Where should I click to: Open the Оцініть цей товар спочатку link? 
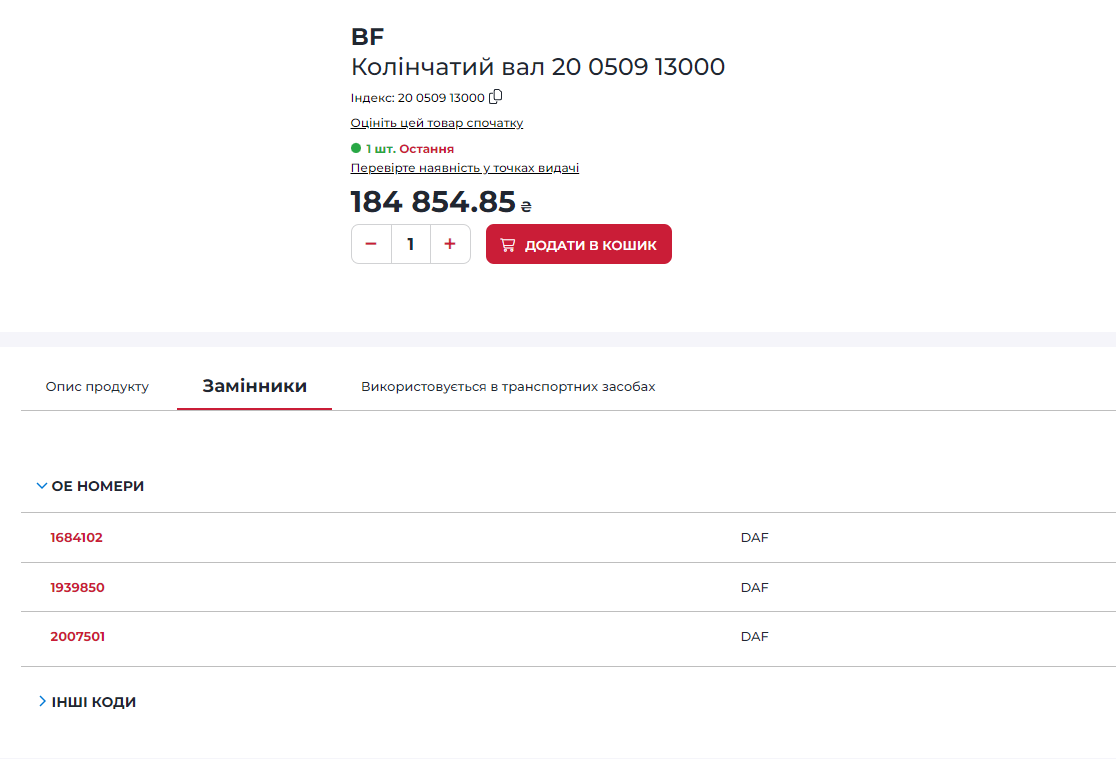click(x=436, y=123)
